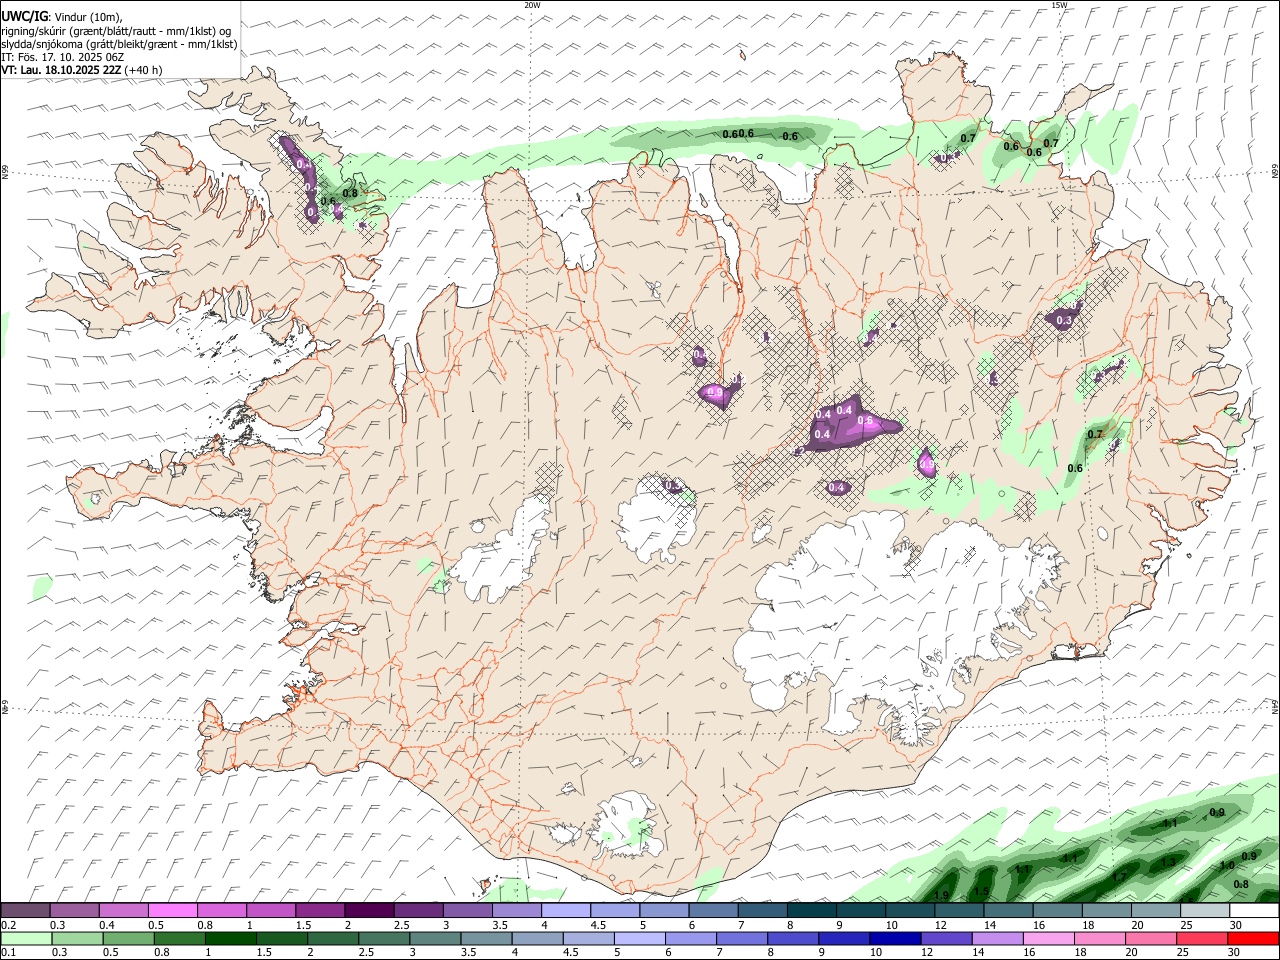This screenshot has height=960, width=1280.
Task: Pick the darkest green 1 swatch in lower legend row
Action: (231, 938)
